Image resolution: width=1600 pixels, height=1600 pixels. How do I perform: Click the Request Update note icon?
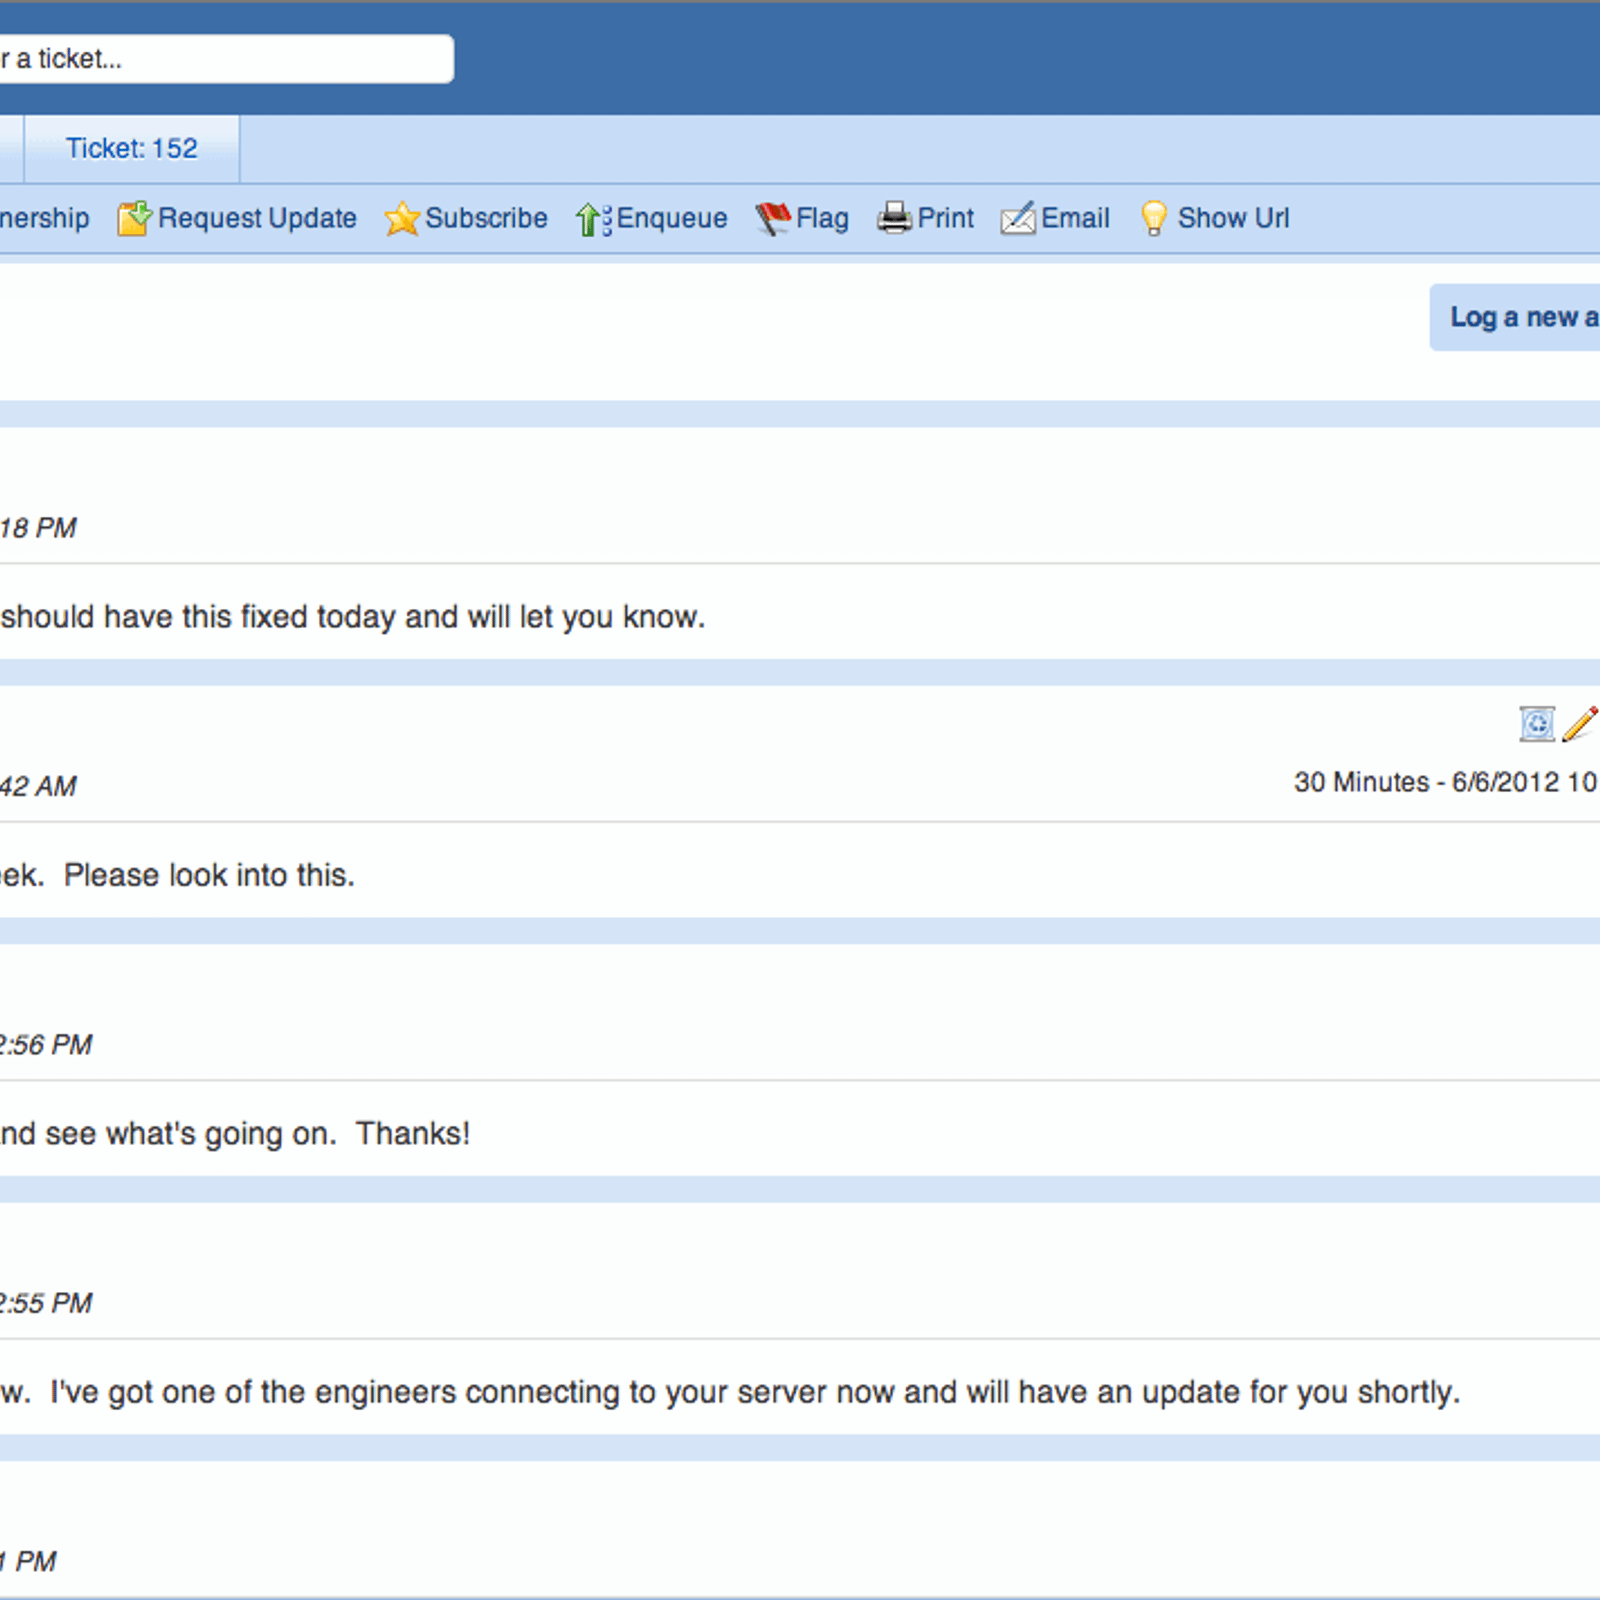click(x=134, y=218)
